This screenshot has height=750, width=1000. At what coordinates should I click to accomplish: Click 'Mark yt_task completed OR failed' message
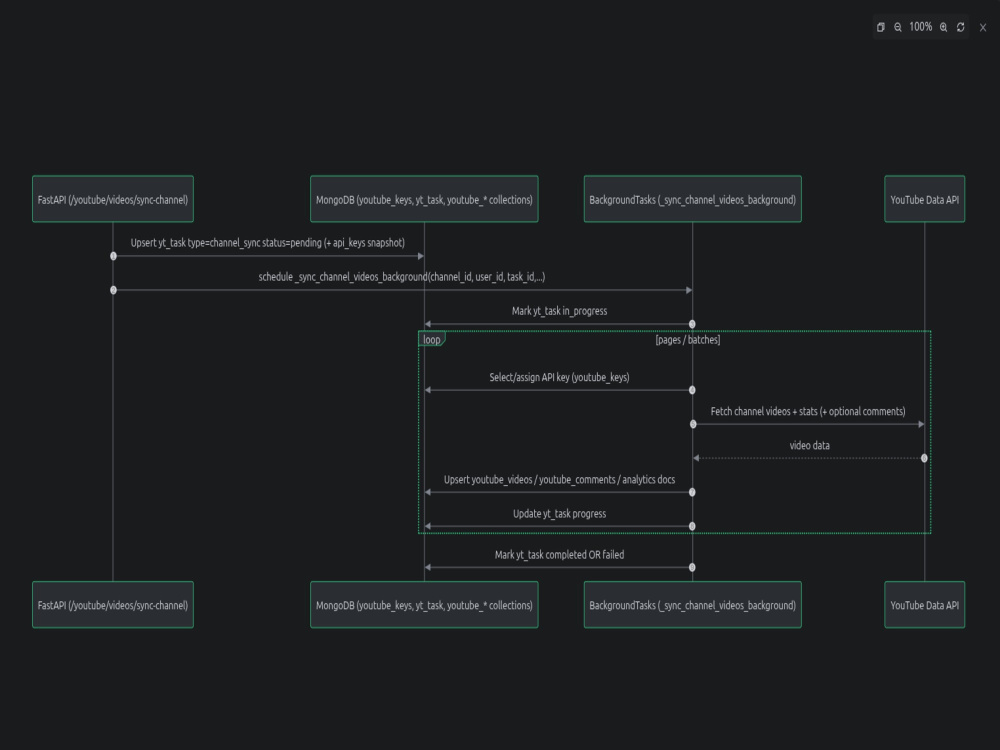(x=559, y=555)
